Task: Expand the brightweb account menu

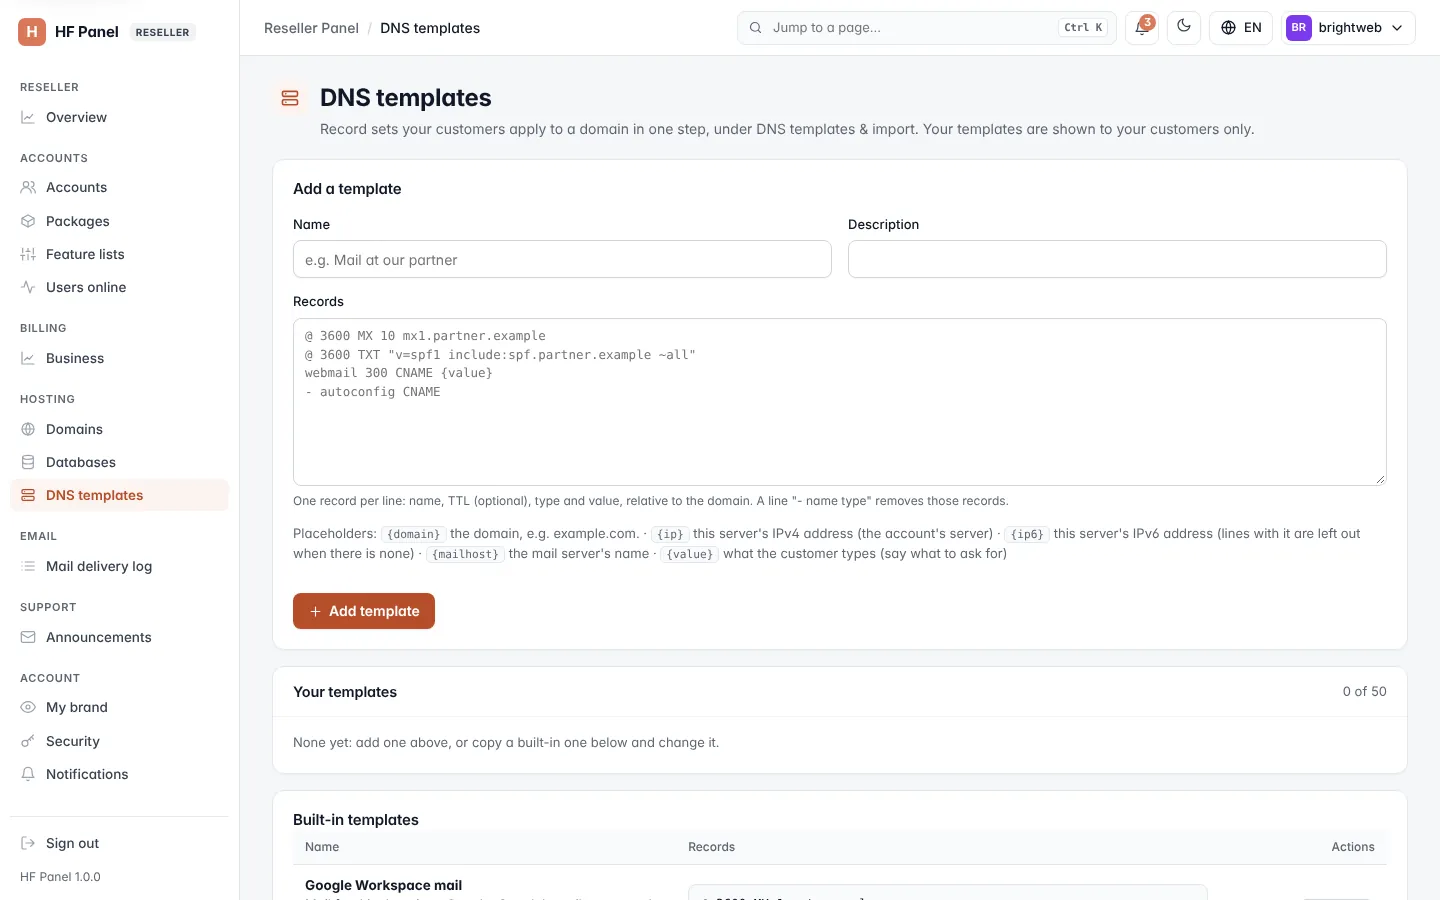Action: tap(1349, 28)
